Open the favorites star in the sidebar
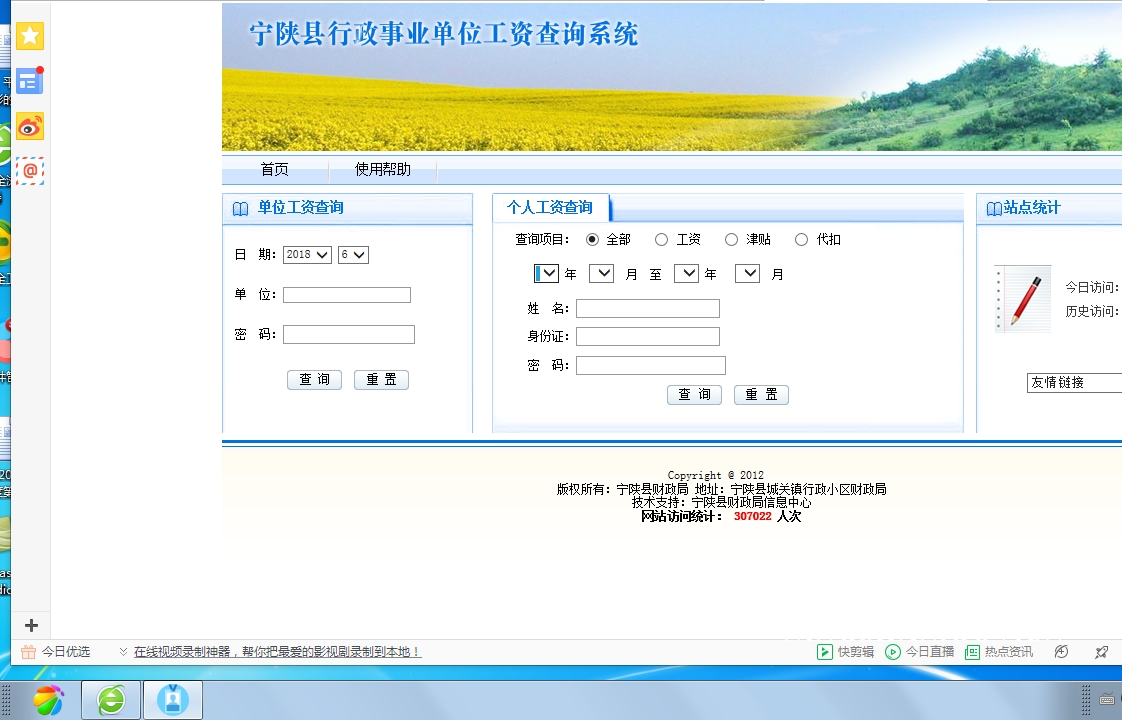The width and height of the screenshot is (1122, 720). click(30, 37)
